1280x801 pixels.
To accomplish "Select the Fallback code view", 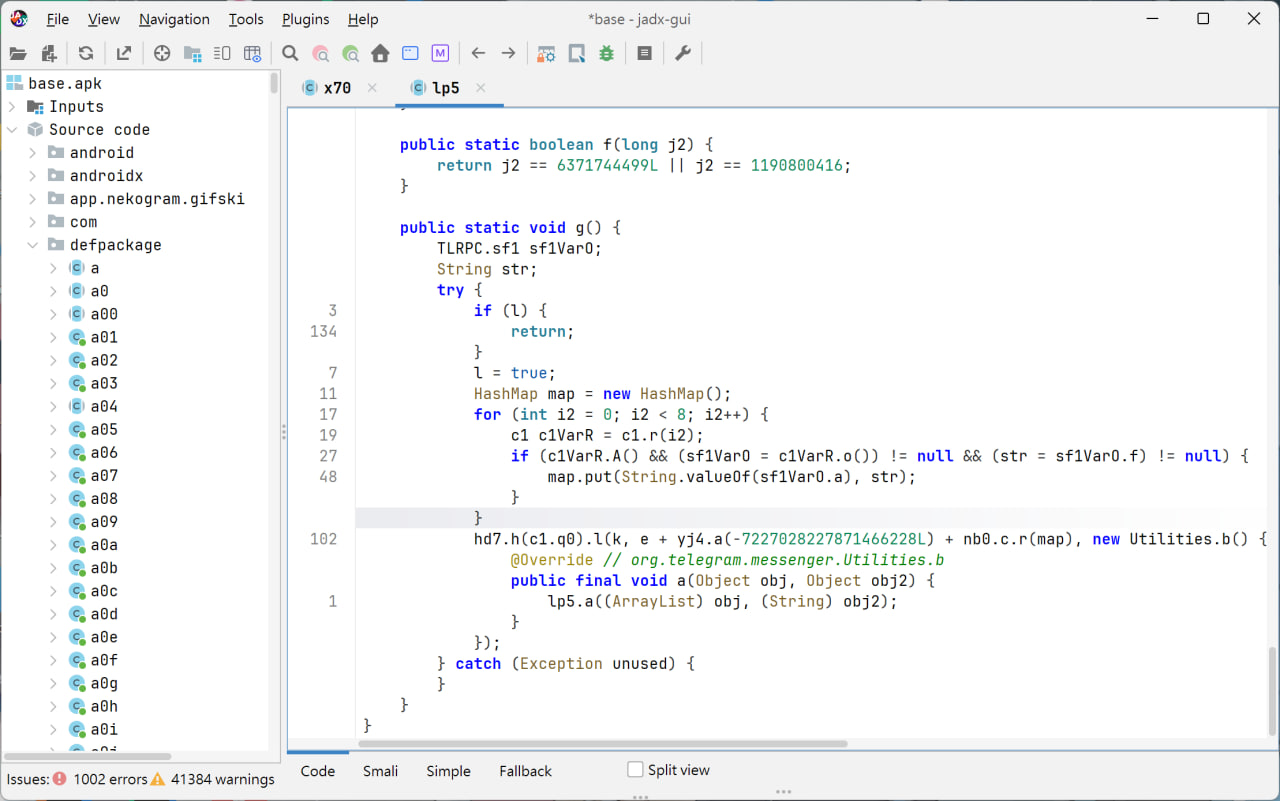I will [525, 771].
